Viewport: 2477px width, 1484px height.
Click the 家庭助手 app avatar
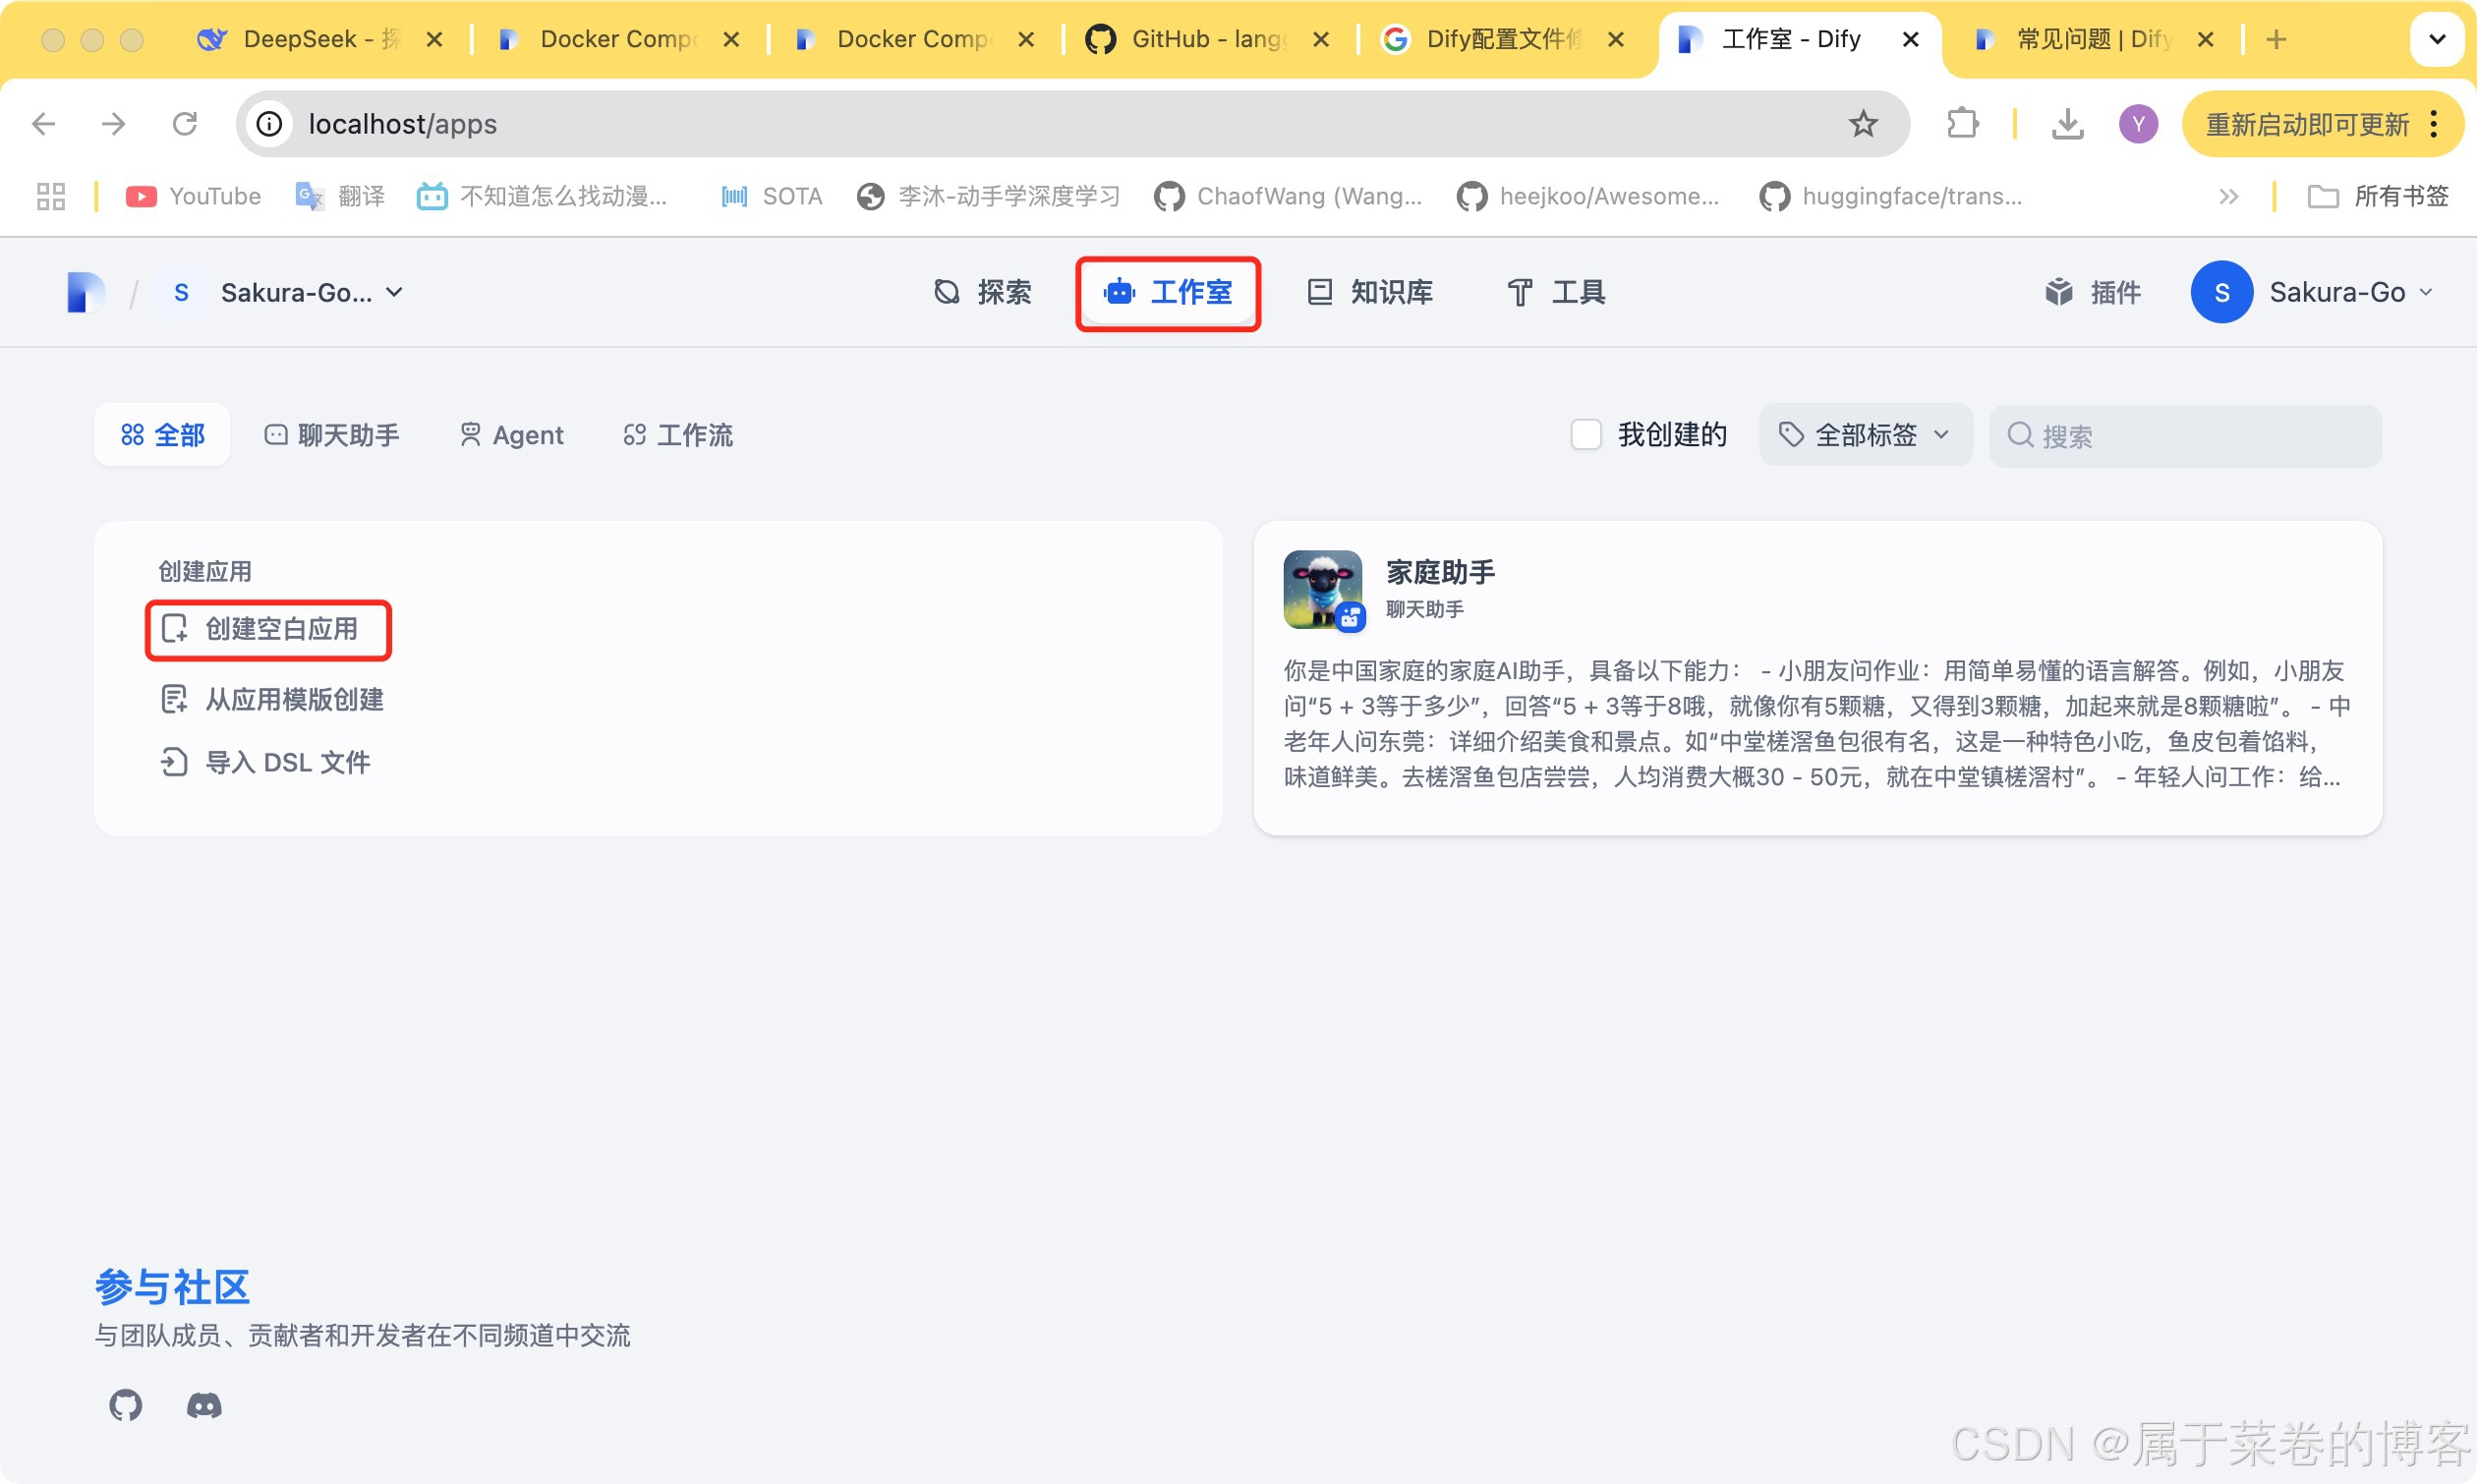(1322, 589)
